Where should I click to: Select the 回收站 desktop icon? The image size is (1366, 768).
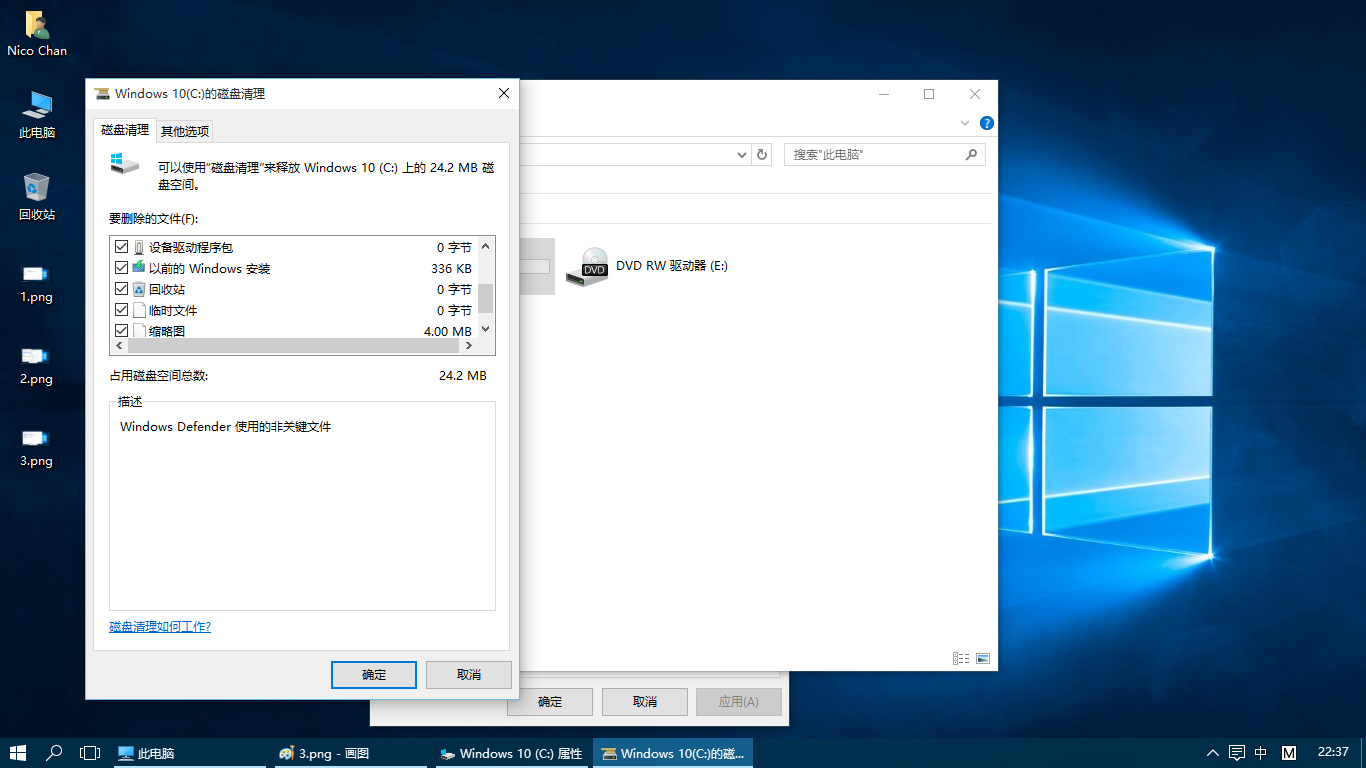[x=37, y=187]
